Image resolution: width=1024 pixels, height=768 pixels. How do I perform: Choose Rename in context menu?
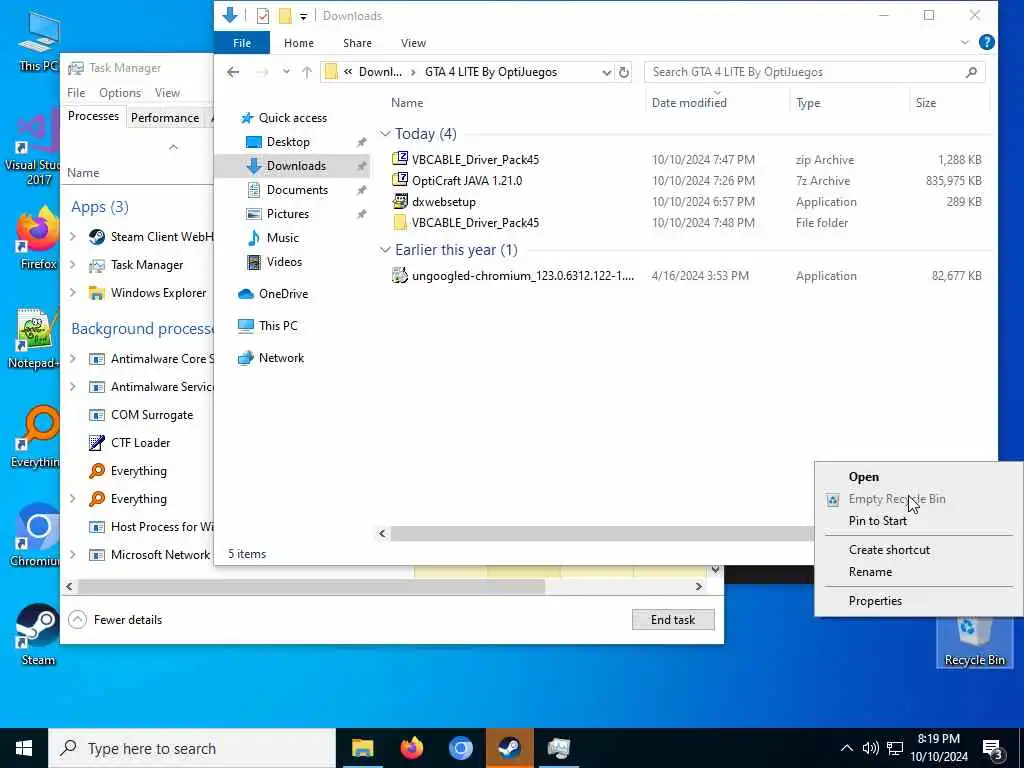(x=870, y=571)
